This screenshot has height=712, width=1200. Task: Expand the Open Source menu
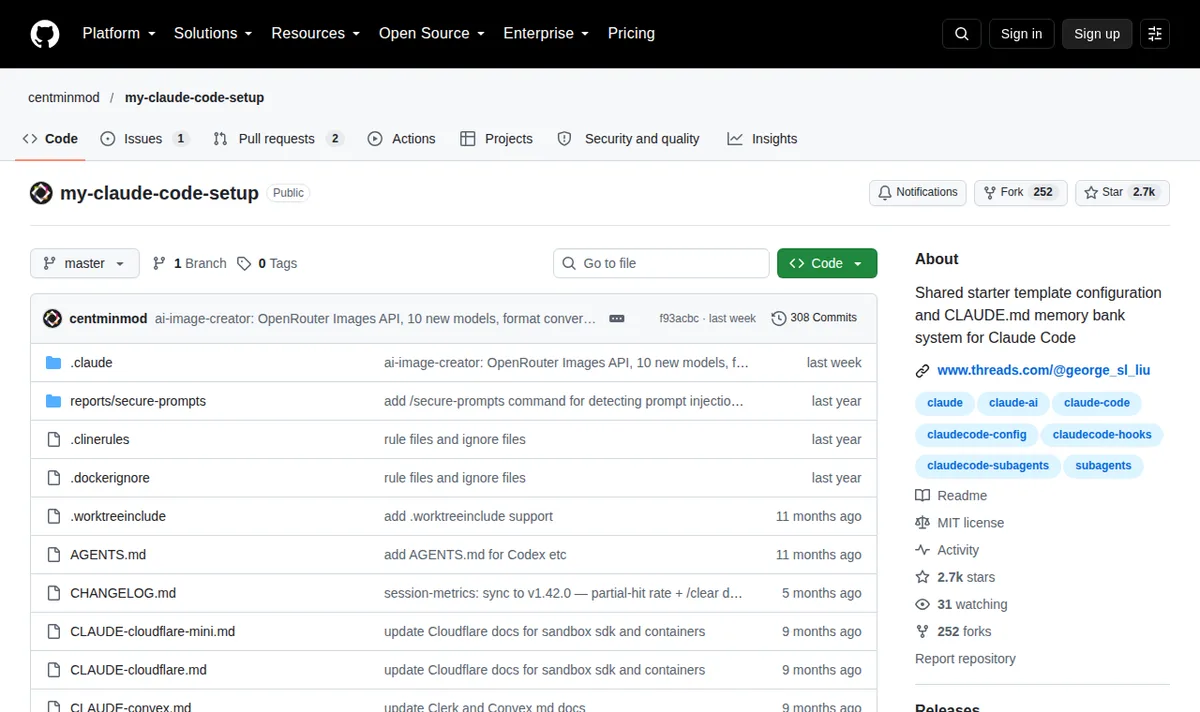(x=431, y=33)
